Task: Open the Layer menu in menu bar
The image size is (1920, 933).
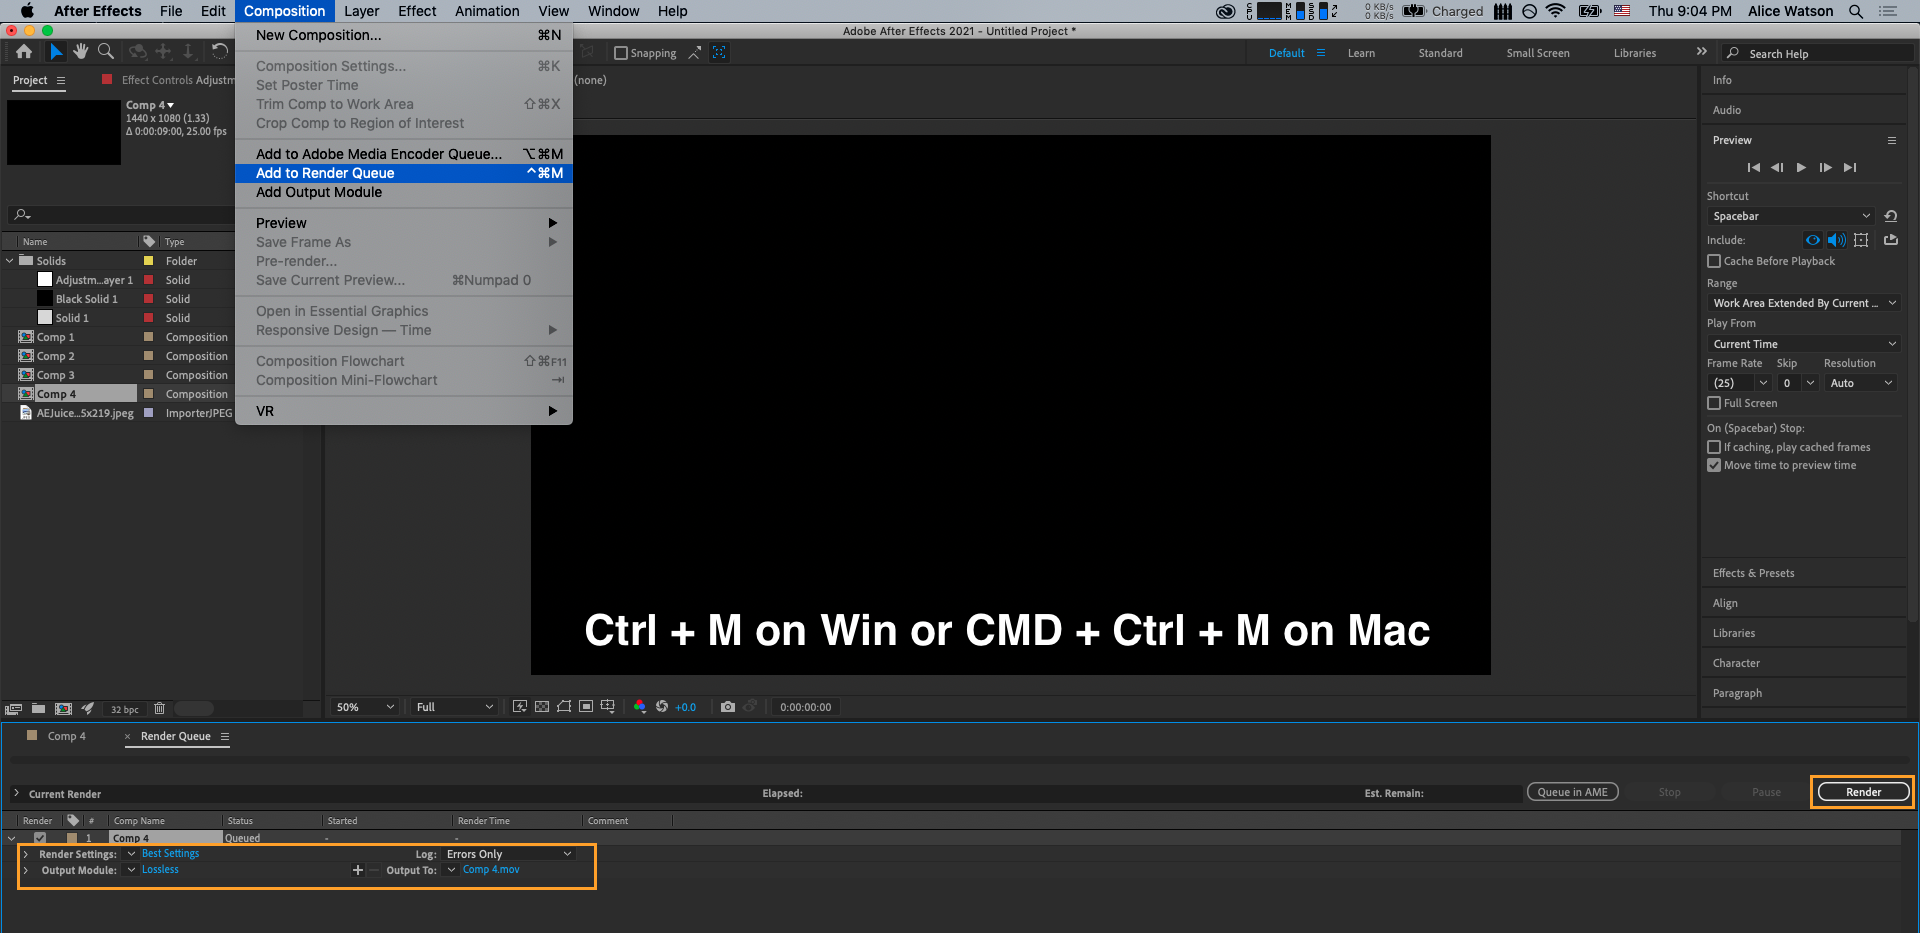Action: pyautogui.click(x=361, y=11)
